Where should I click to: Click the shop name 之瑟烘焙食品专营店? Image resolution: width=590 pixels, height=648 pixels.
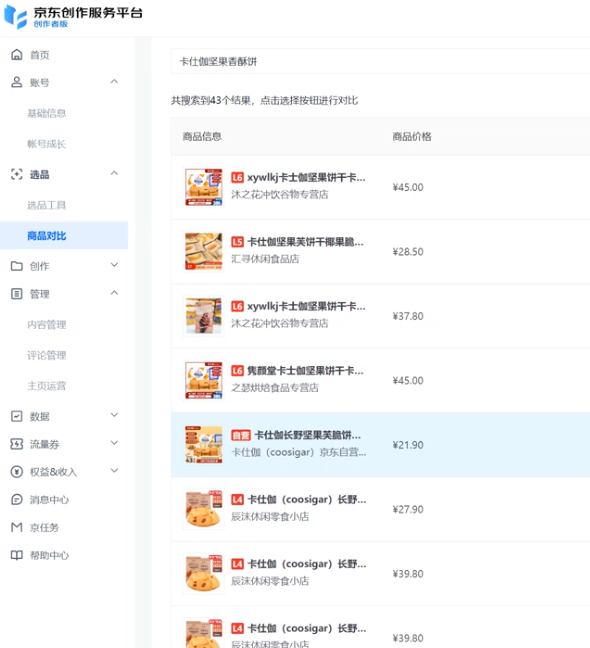pyautogui.click(x=275, y=388)
